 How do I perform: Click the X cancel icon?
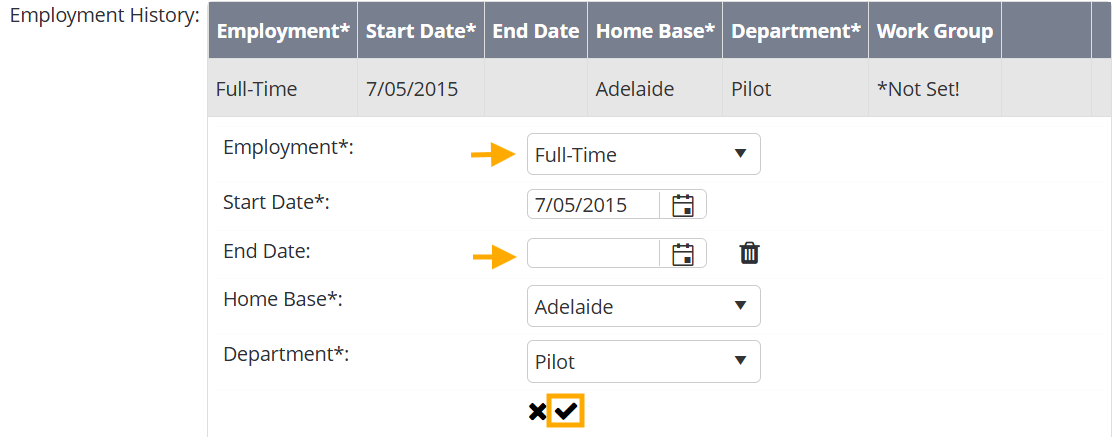coord(537,411)
